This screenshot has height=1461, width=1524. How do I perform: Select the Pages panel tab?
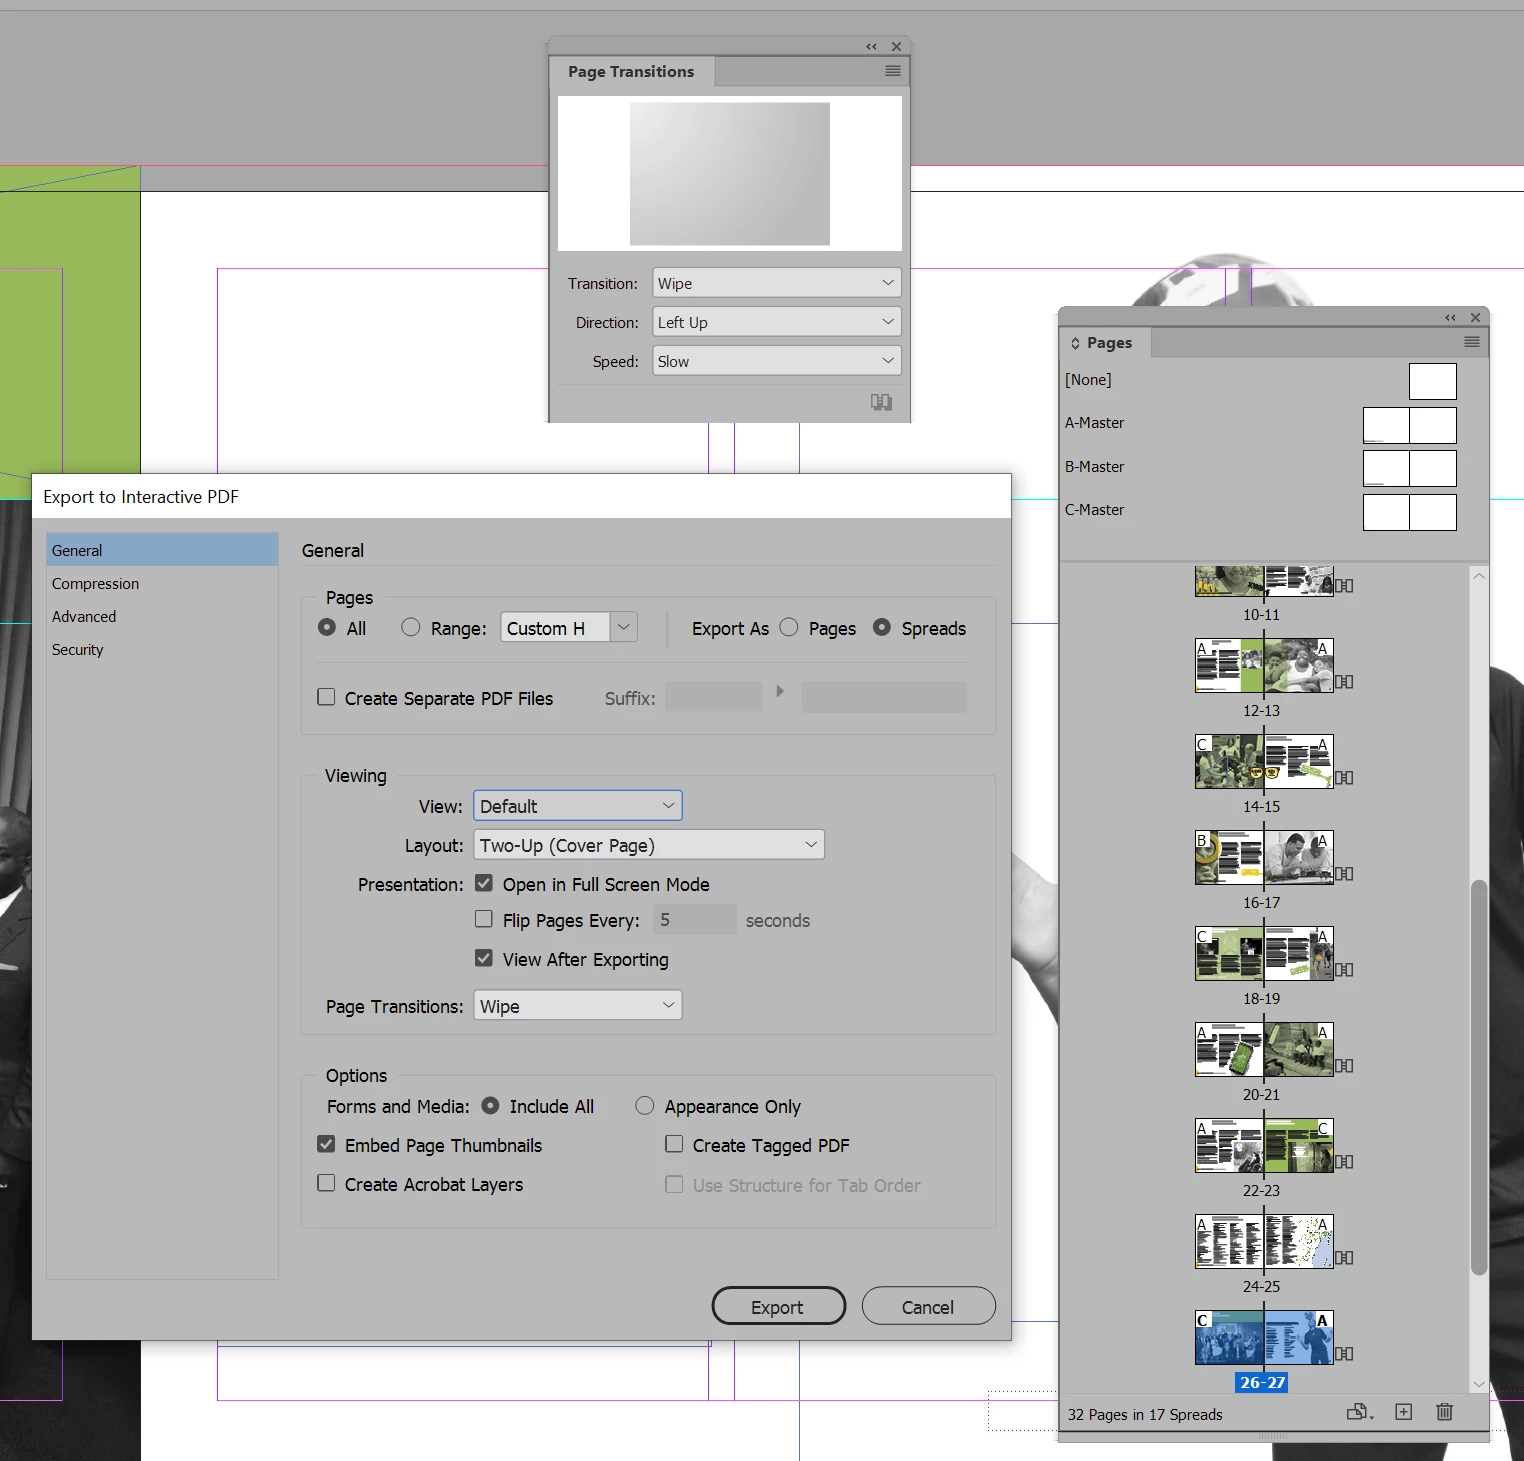pyautogui.click(x=1103, y=343)
